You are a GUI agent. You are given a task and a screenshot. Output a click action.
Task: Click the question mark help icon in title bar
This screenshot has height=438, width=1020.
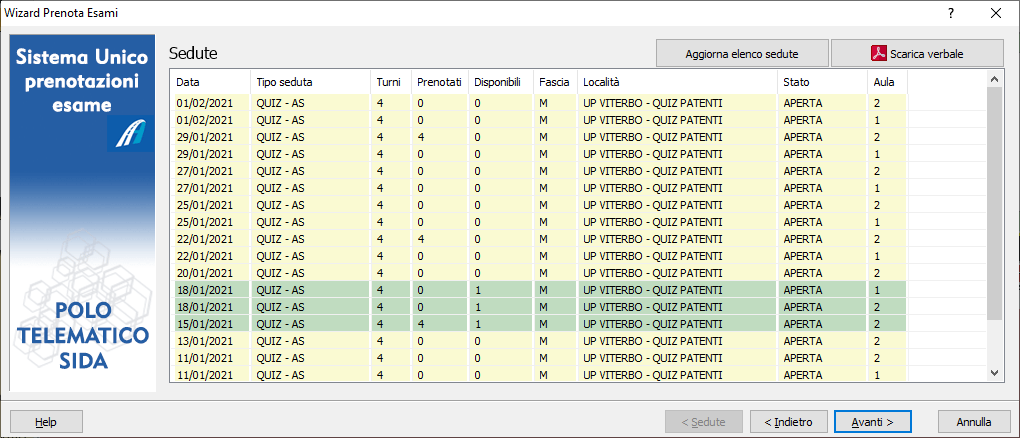click(950, 13)
